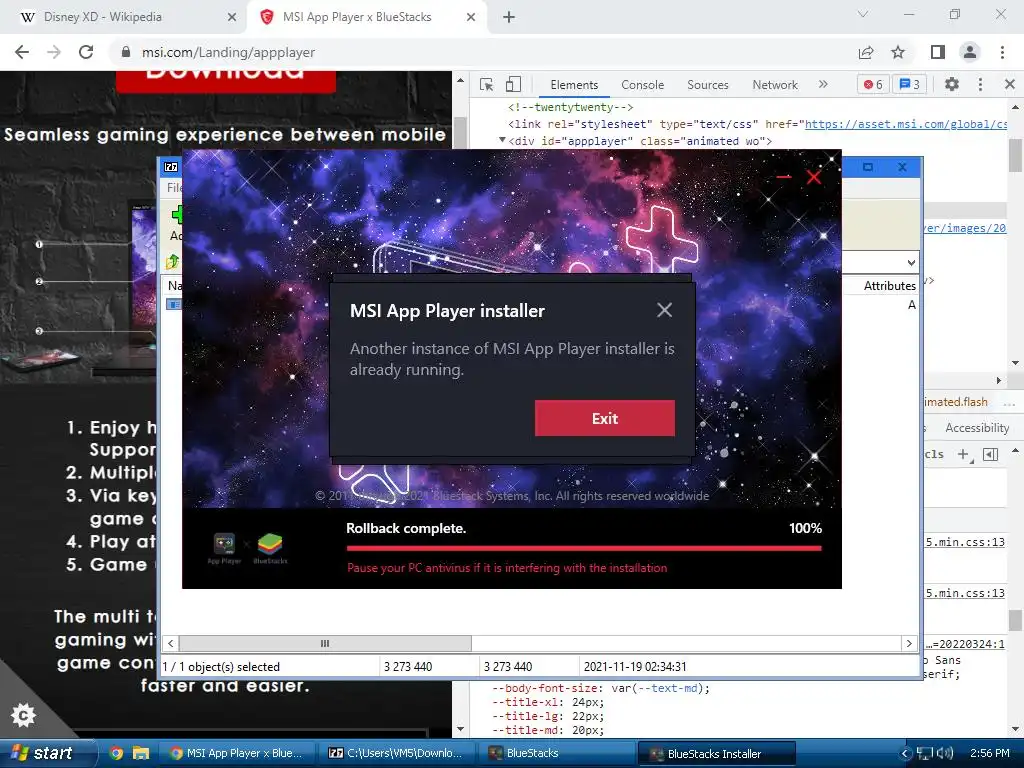Show more DevTools tabs chevron

[x=823, y=84]
